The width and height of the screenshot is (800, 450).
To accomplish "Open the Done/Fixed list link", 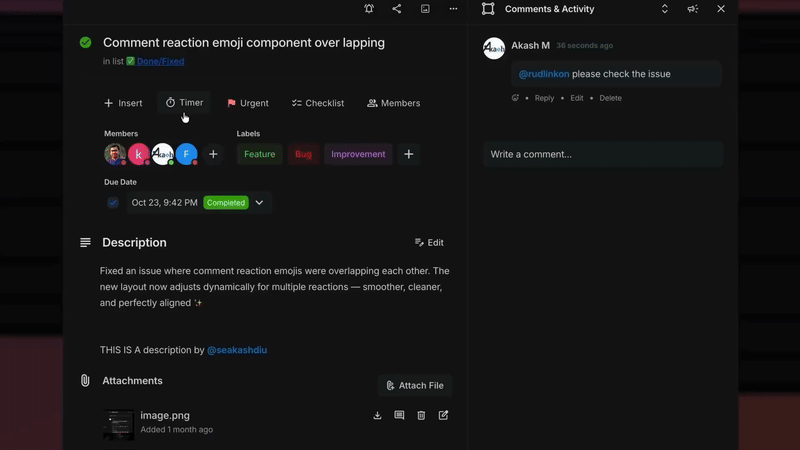I will click(x=160, y=61).
